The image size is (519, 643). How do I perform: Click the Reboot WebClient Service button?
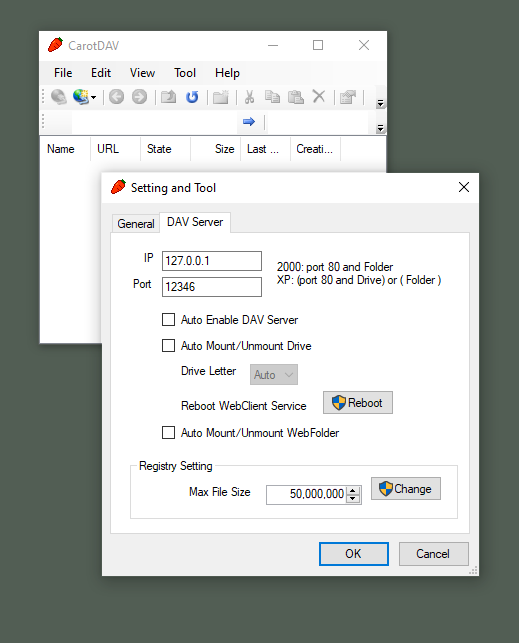click(358, 403)
